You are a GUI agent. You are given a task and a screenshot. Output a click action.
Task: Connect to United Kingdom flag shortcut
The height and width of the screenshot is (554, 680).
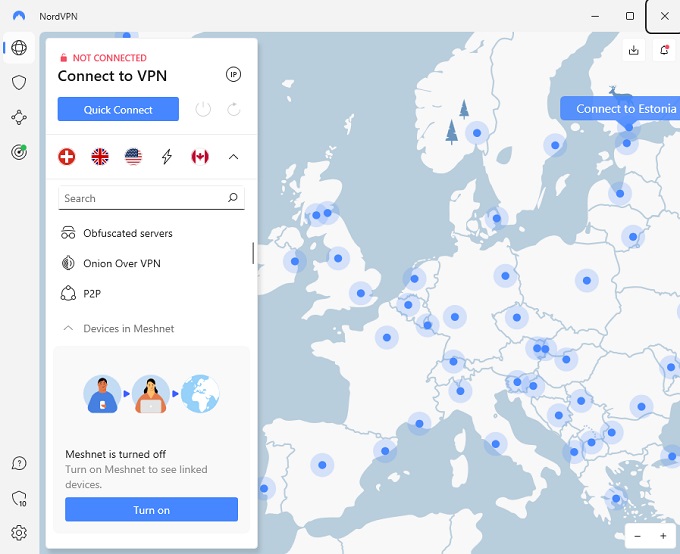coord(100,157)
